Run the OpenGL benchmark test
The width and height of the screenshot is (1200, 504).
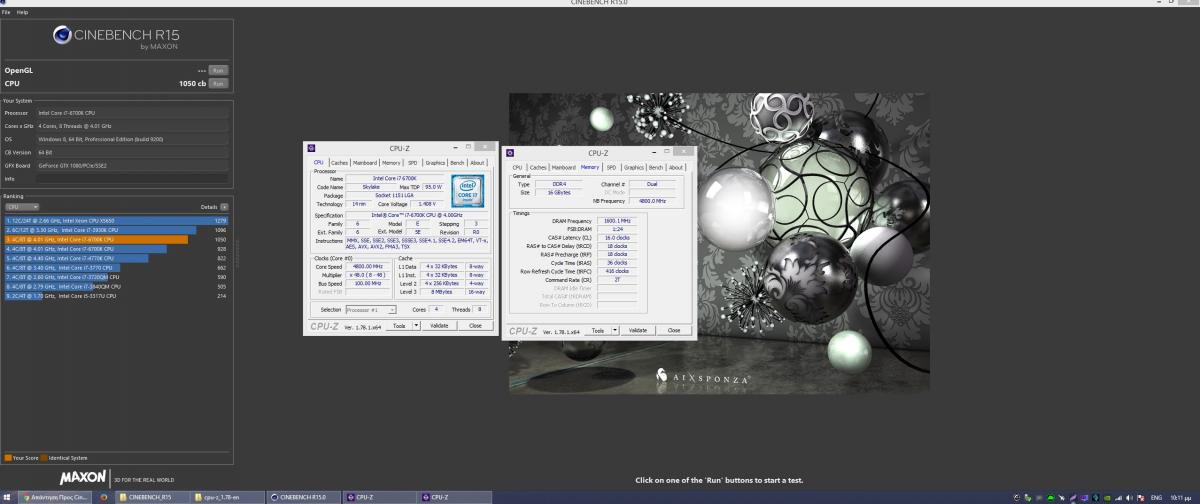[218, 71]
